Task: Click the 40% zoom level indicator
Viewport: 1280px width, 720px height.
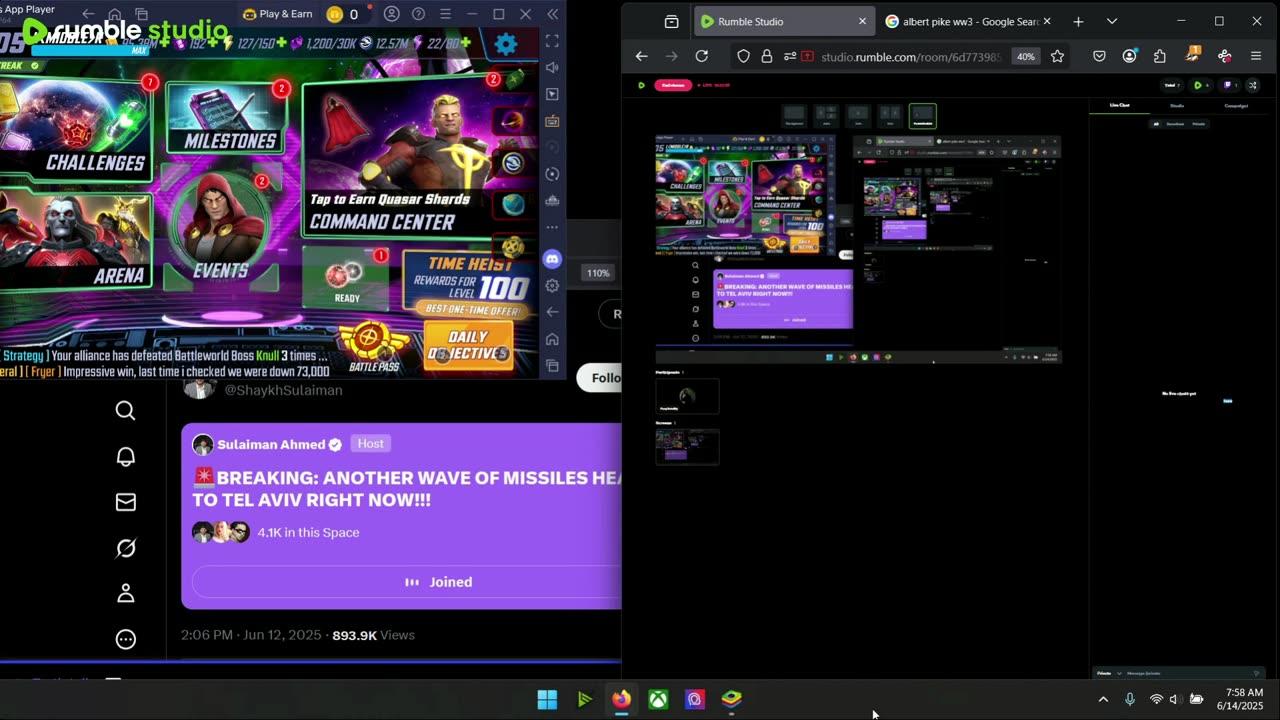Action: pos(1026,57)
